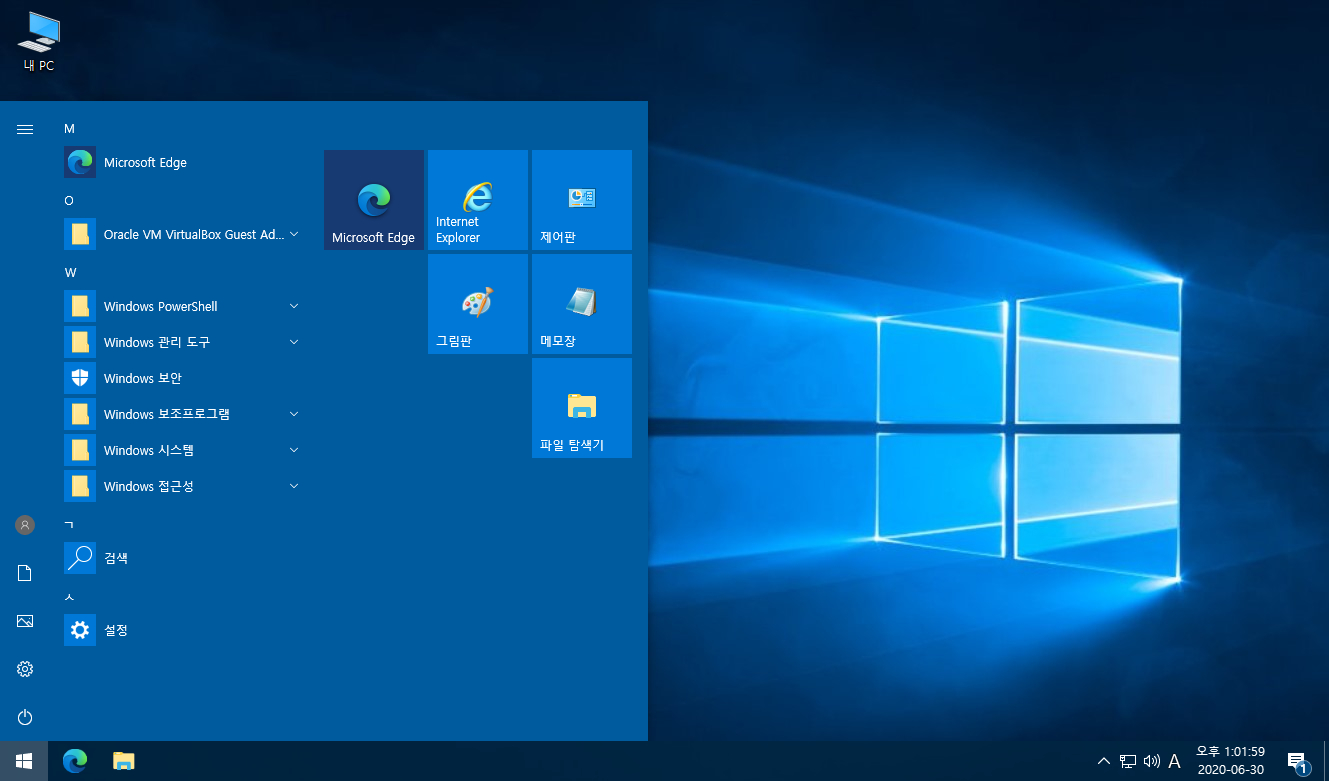Open the Action Center notifications icon
Viewport: 1329px width, 781px height.
[x=1298, y=761]
